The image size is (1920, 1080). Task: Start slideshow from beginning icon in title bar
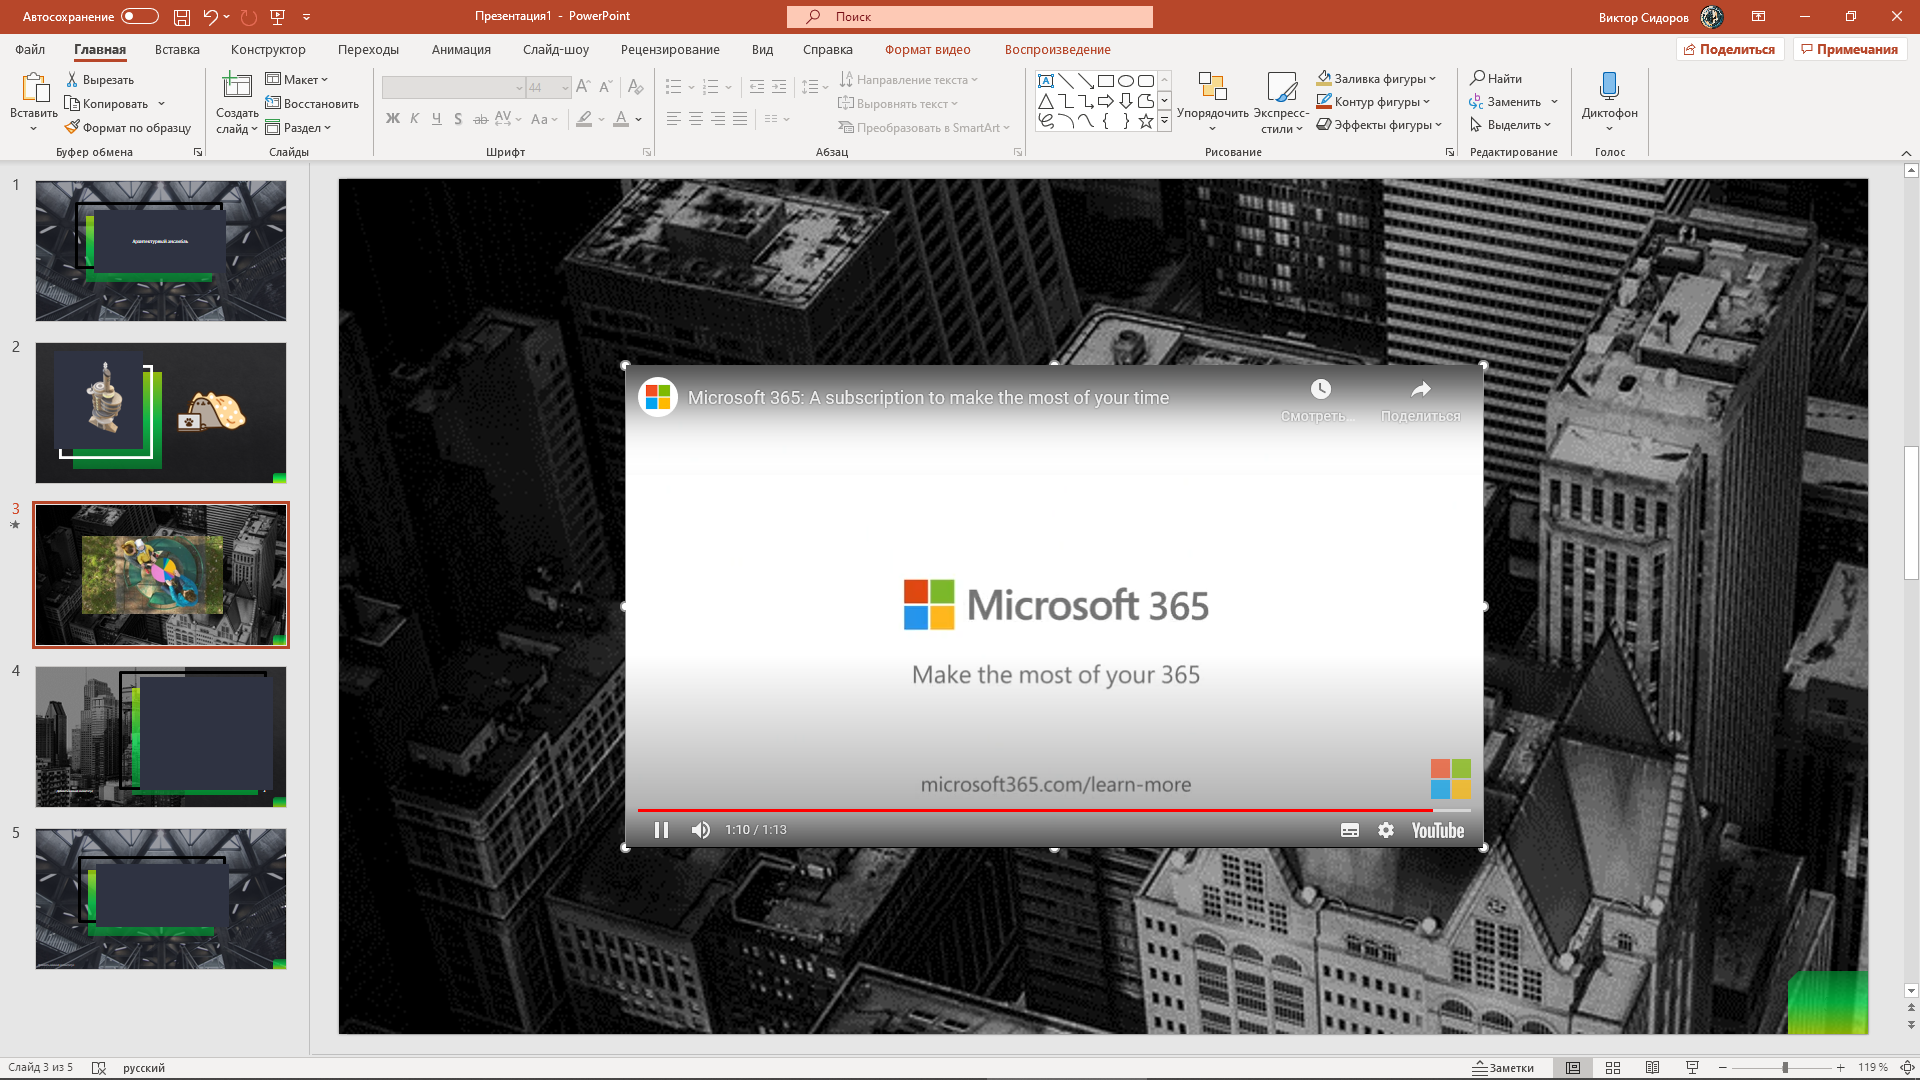pyautogui.click(x=278, y=17)
